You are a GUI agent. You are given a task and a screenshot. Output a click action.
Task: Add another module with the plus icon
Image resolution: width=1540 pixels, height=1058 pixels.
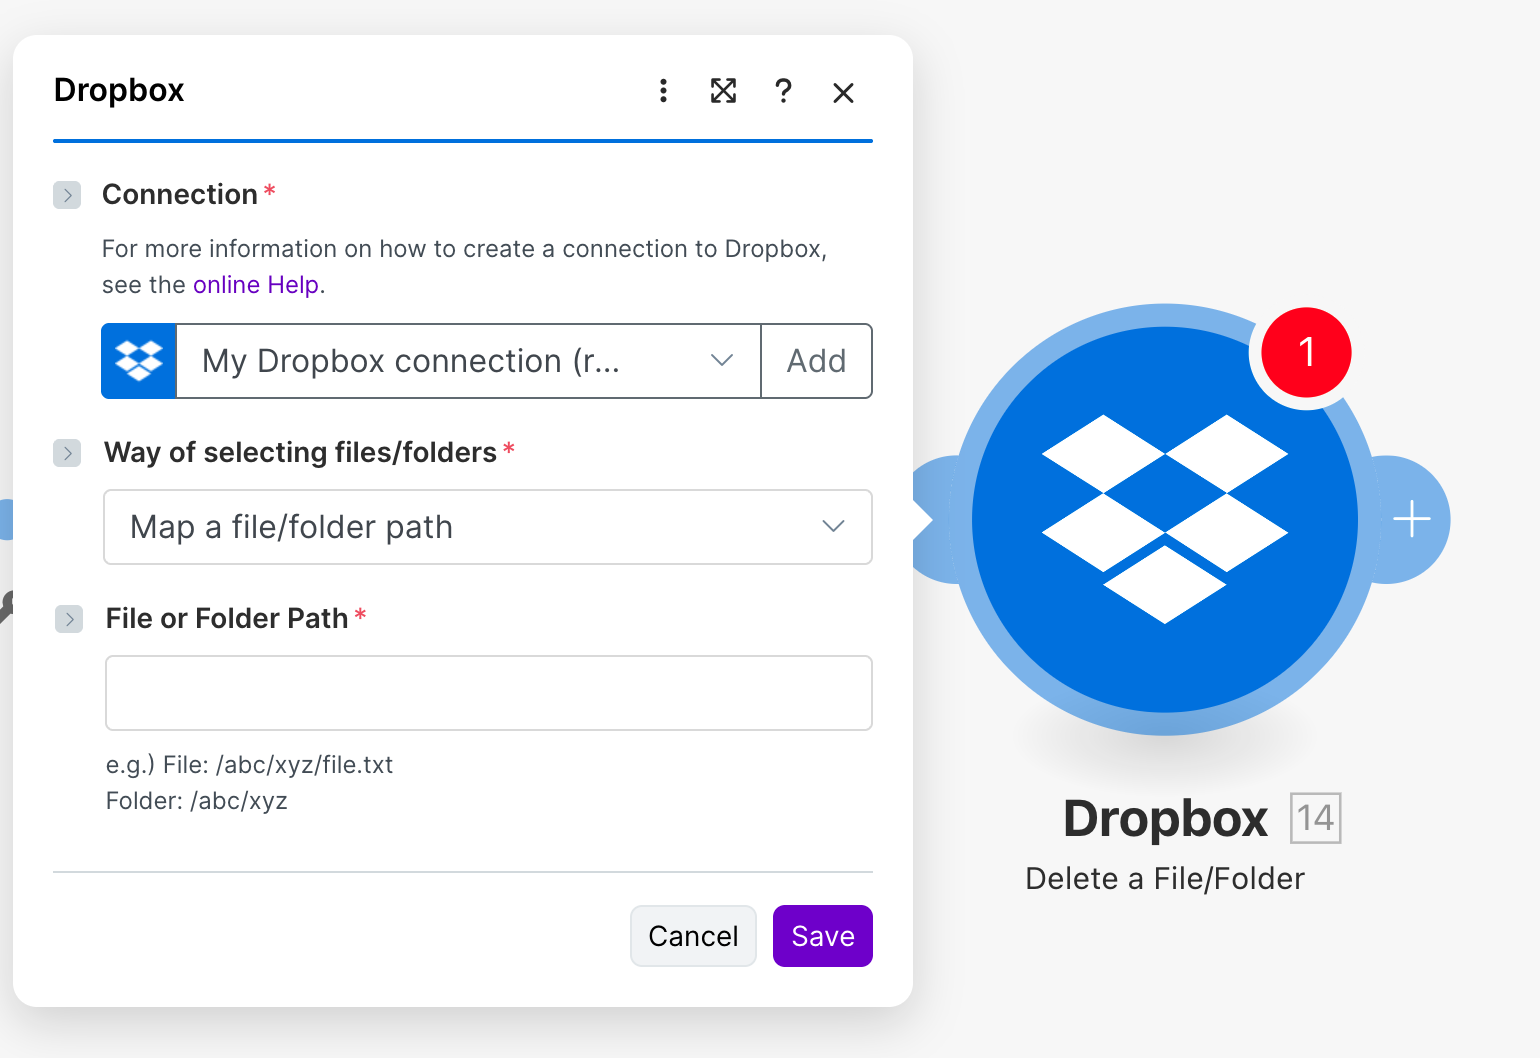pos(1412,519)
